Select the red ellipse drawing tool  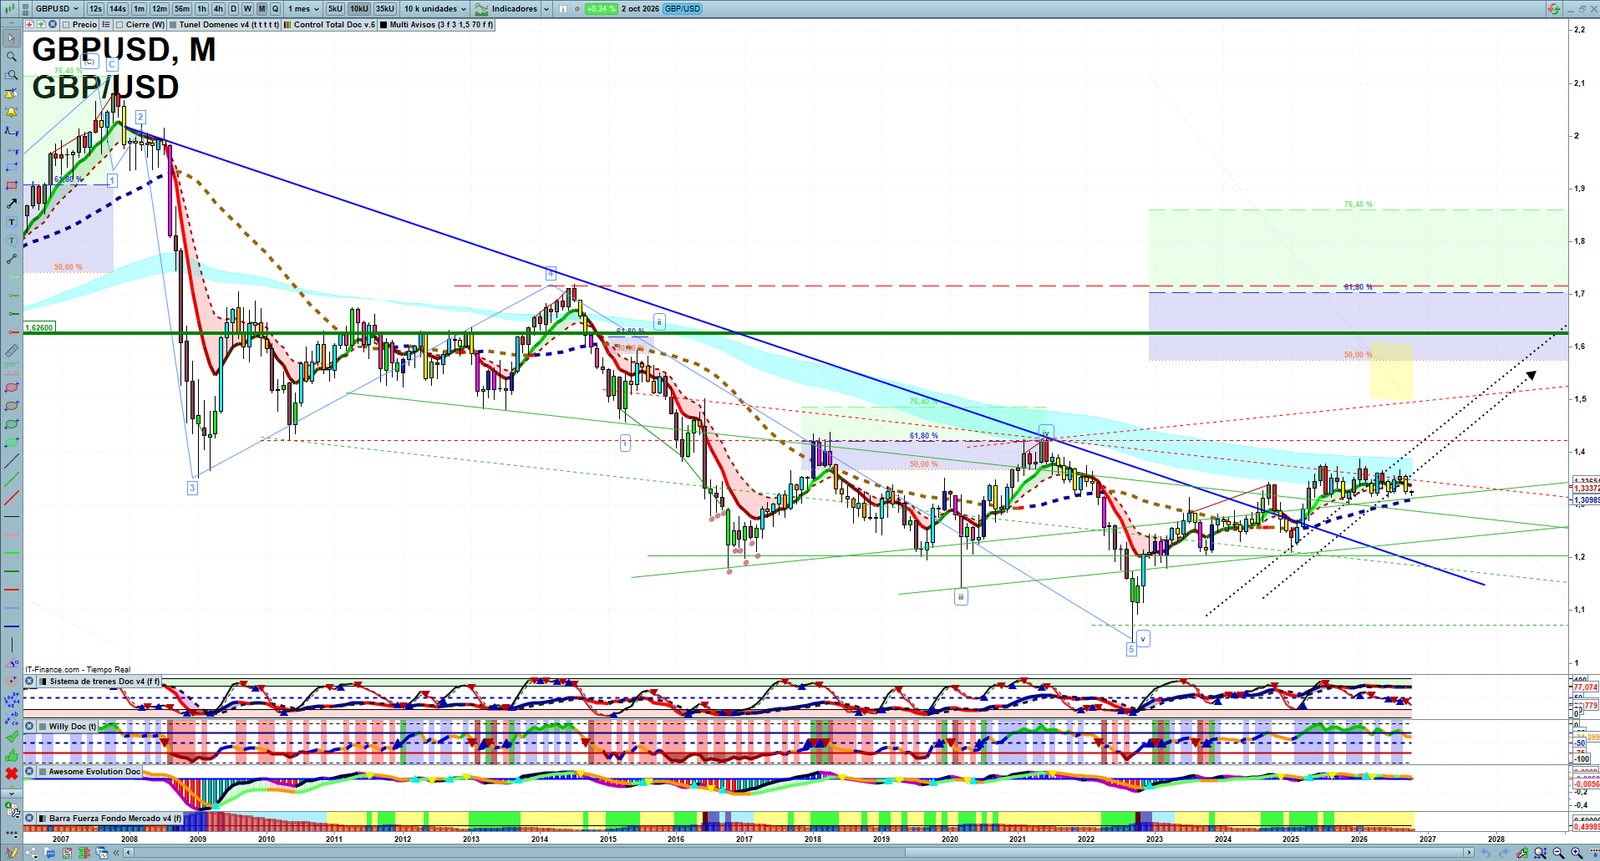[x=11, y=388]
